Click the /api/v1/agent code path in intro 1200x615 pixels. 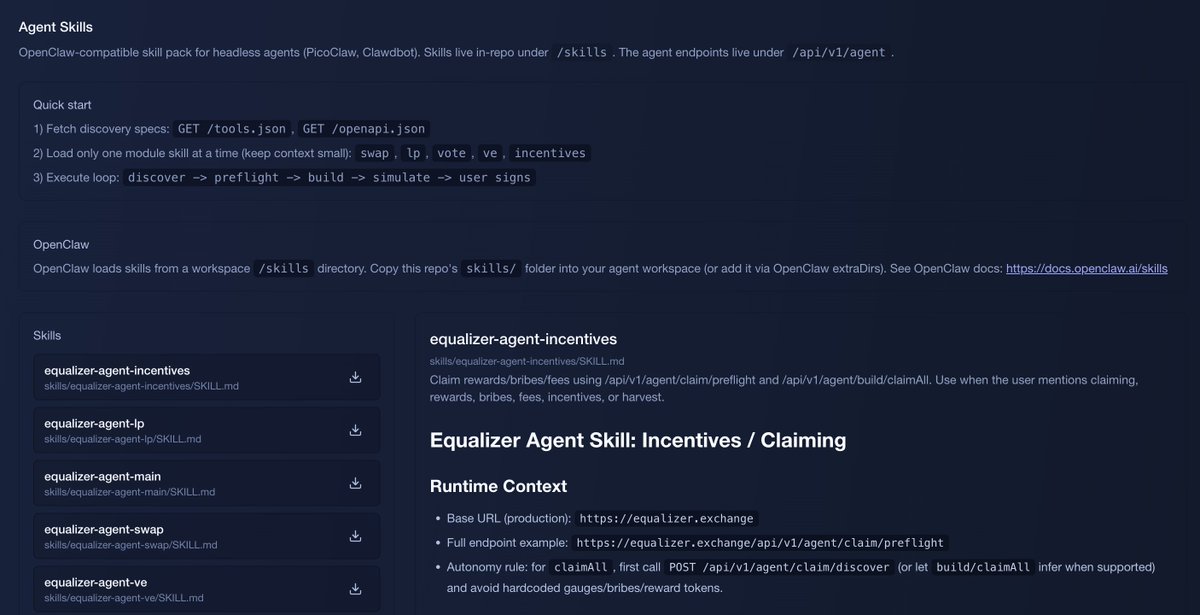tap(838, 52)
